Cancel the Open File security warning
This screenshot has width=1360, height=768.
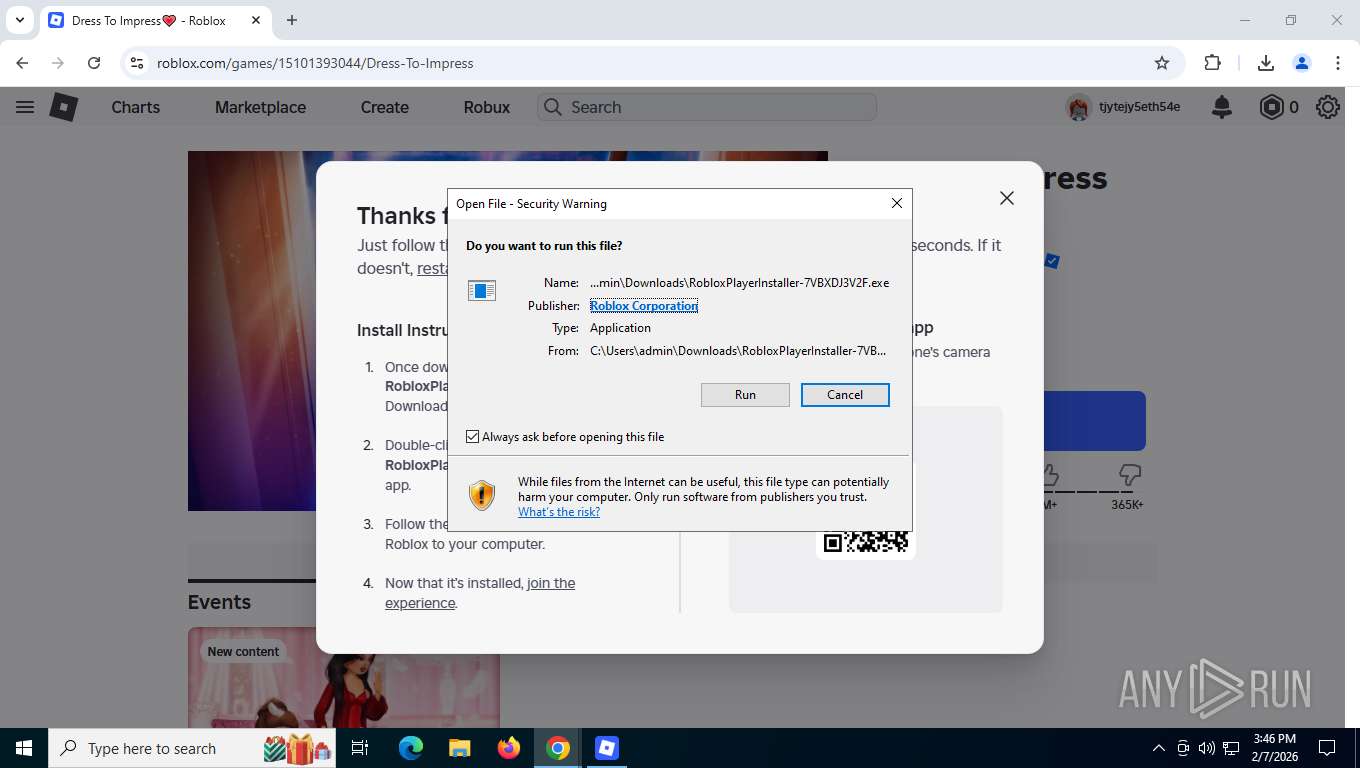click(x=845, y=395)
